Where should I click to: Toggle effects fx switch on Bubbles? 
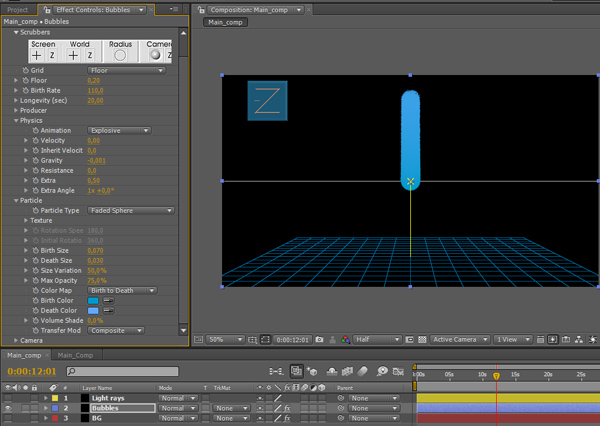(287, 408)
